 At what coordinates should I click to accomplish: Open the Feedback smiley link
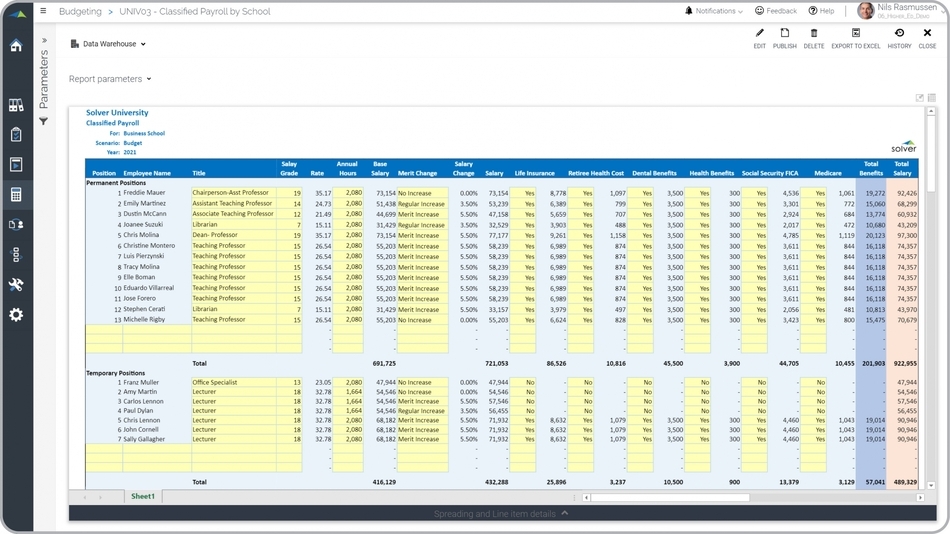click(776, 11)
